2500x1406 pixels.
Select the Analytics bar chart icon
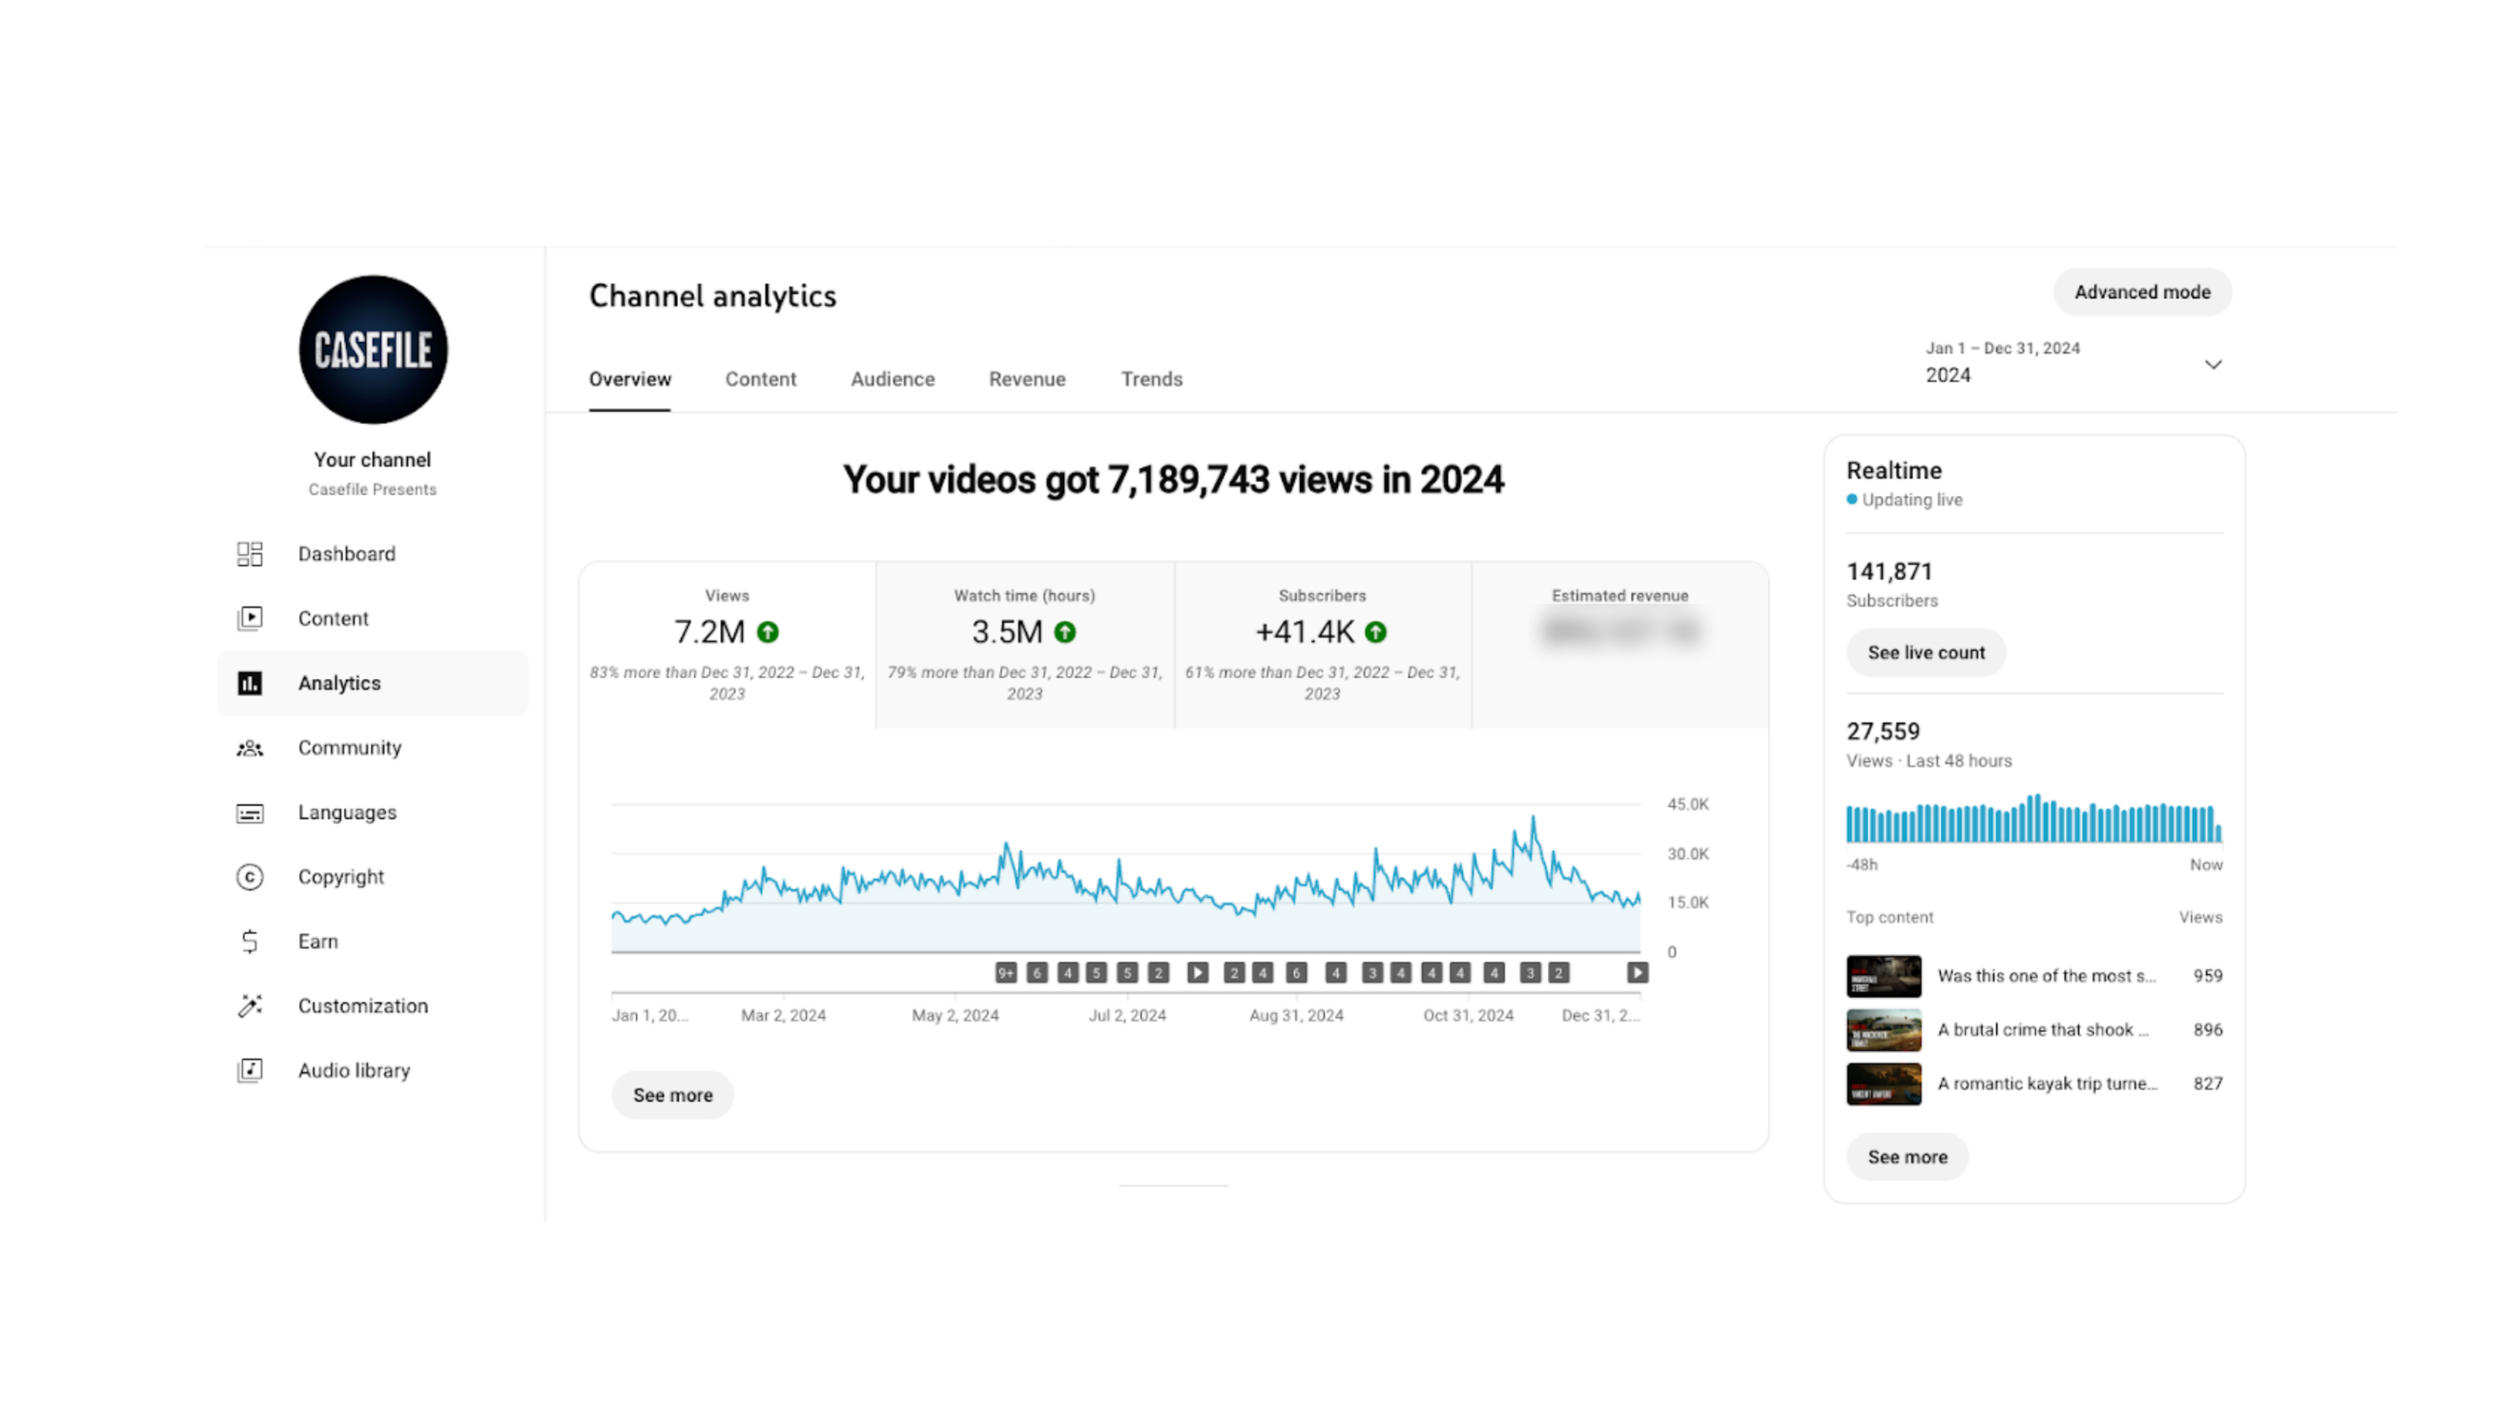click(x=250, y=683)
